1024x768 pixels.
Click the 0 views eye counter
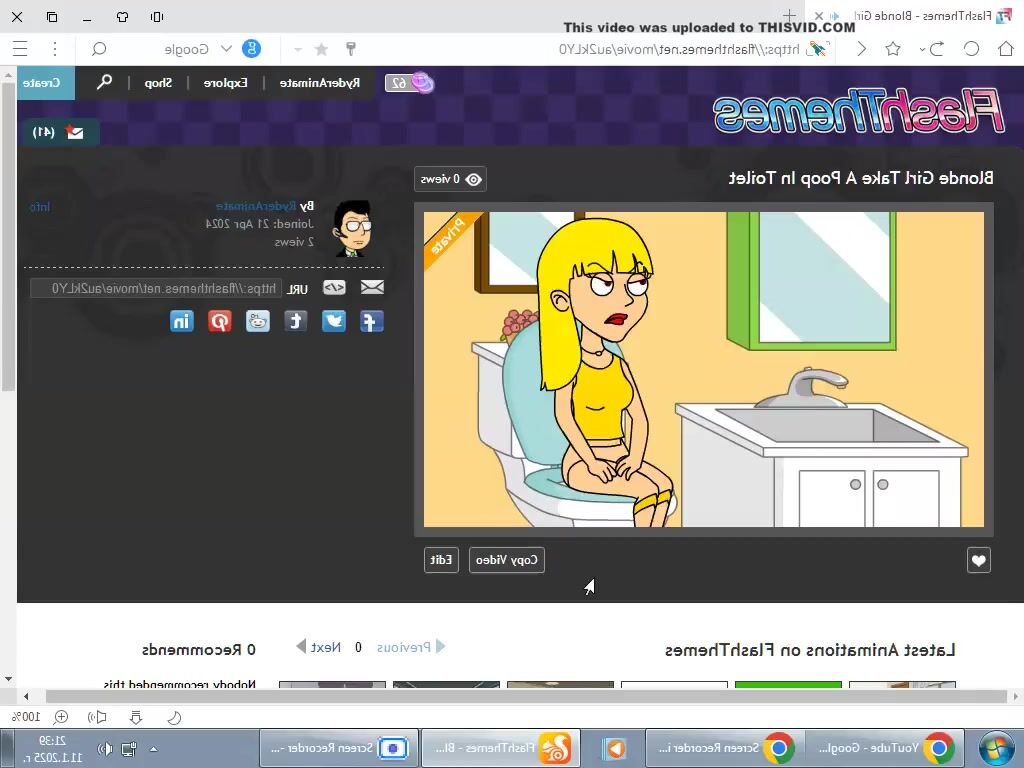coord(451,179)
